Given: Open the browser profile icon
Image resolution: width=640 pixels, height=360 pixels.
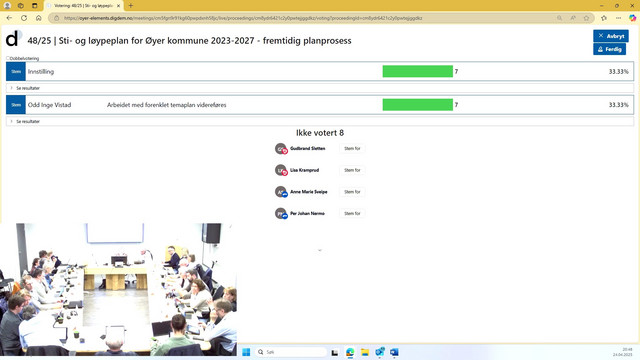Looking at the screenshot, I should [x=7, y=6].
